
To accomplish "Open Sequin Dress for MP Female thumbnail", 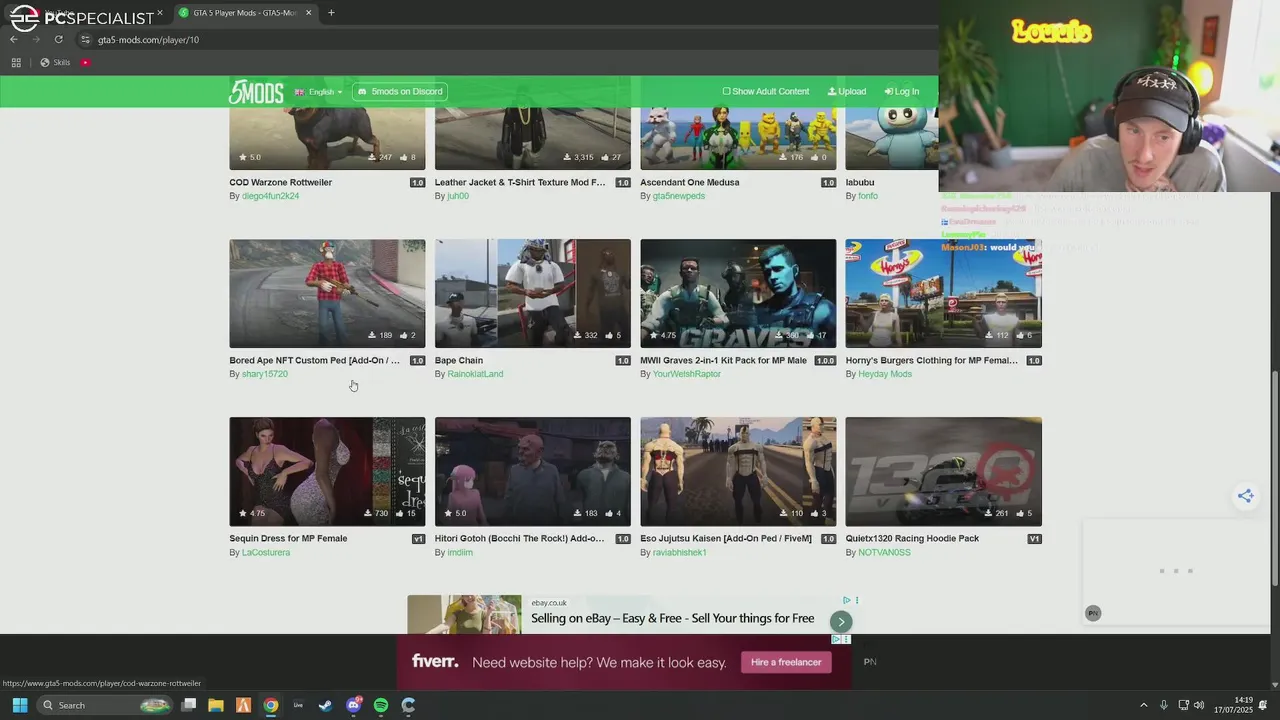I will click(327, 471).
